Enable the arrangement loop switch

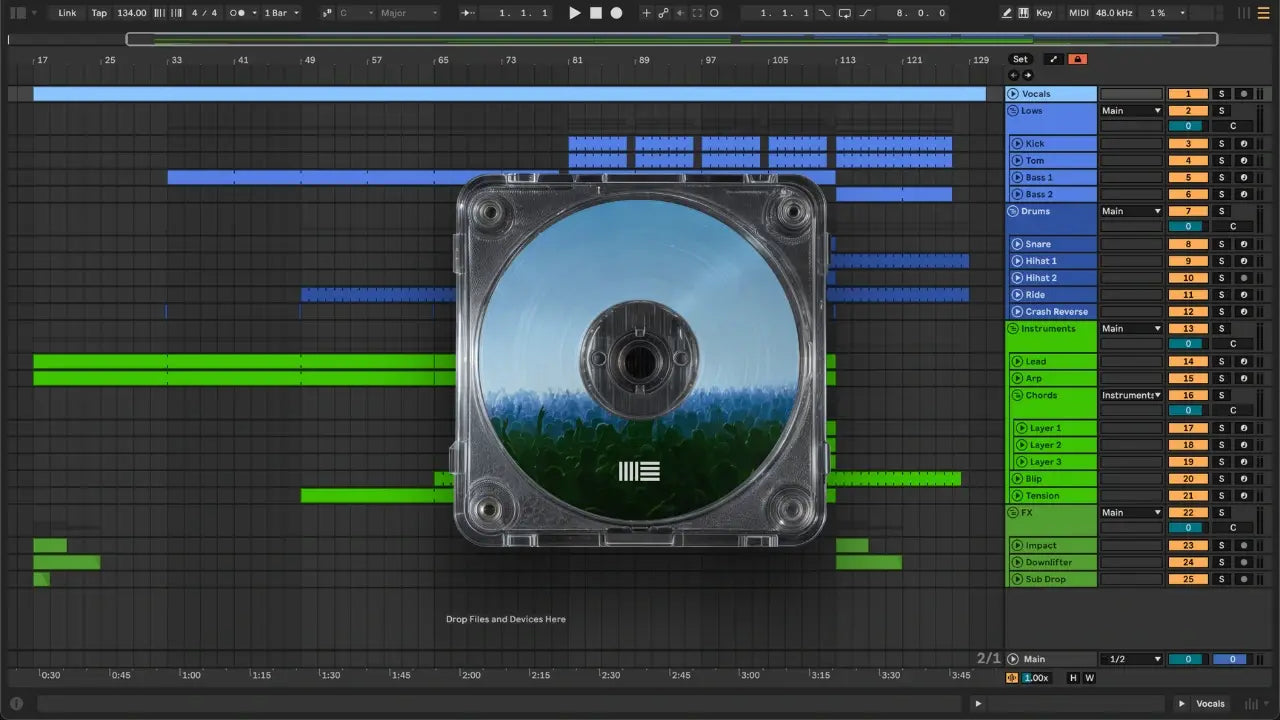tap(845, 13)
